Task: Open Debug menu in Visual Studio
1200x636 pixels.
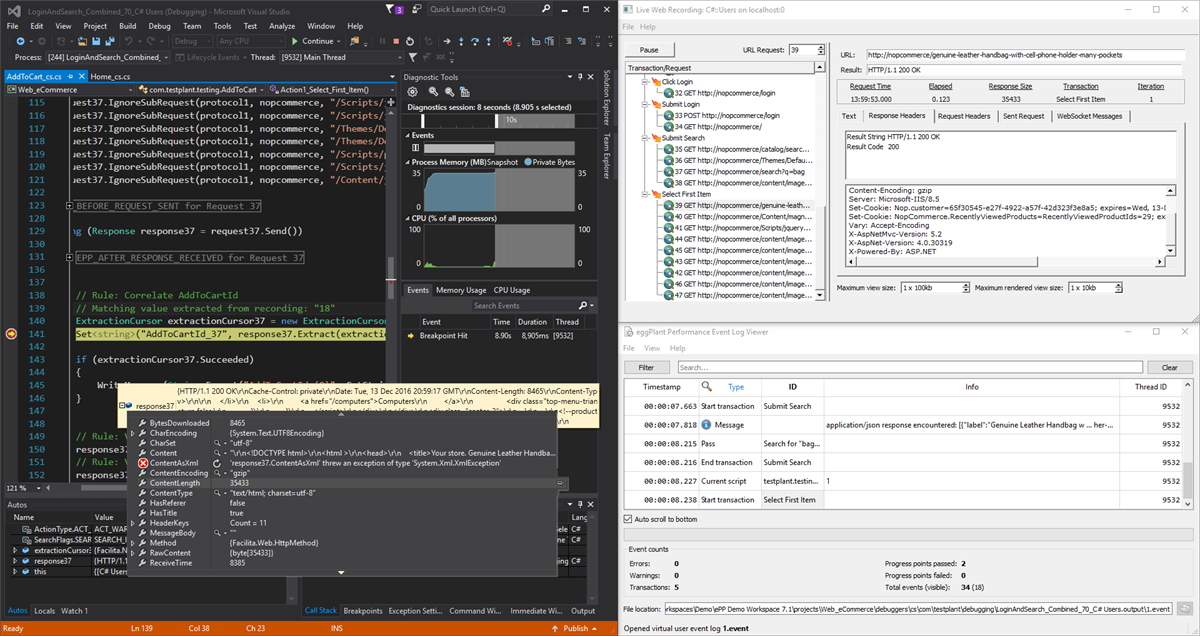Action: 158,25
